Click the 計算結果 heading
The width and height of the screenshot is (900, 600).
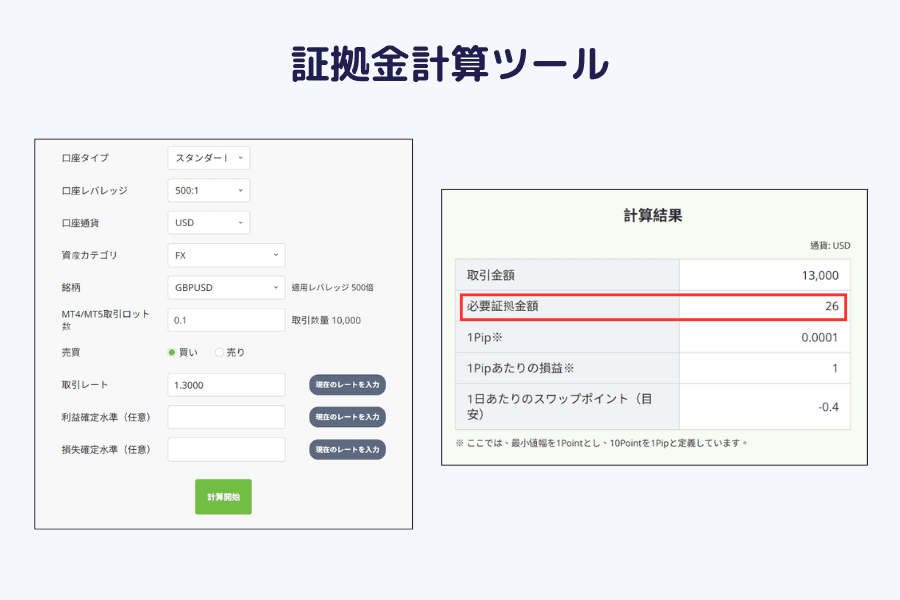click(653, 216)
